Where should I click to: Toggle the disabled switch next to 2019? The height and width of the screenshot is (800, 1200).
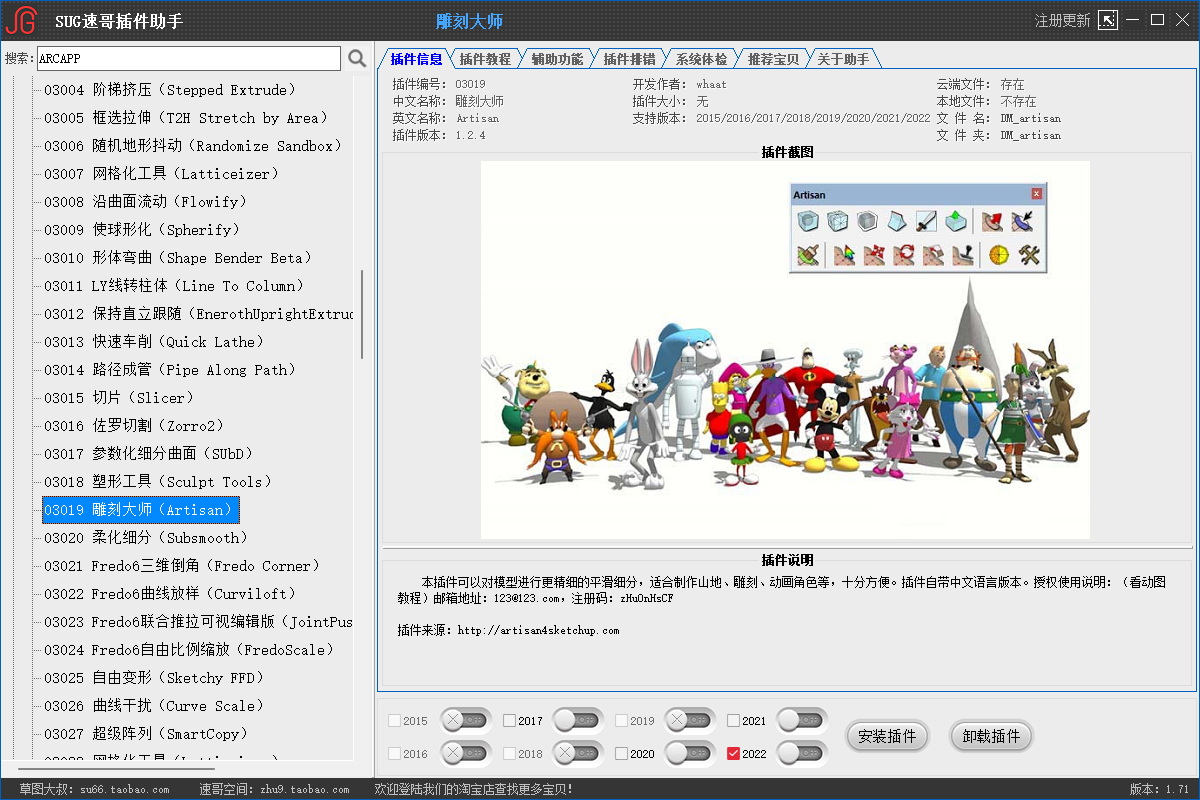pyautogui.click(x=691, y=720)
